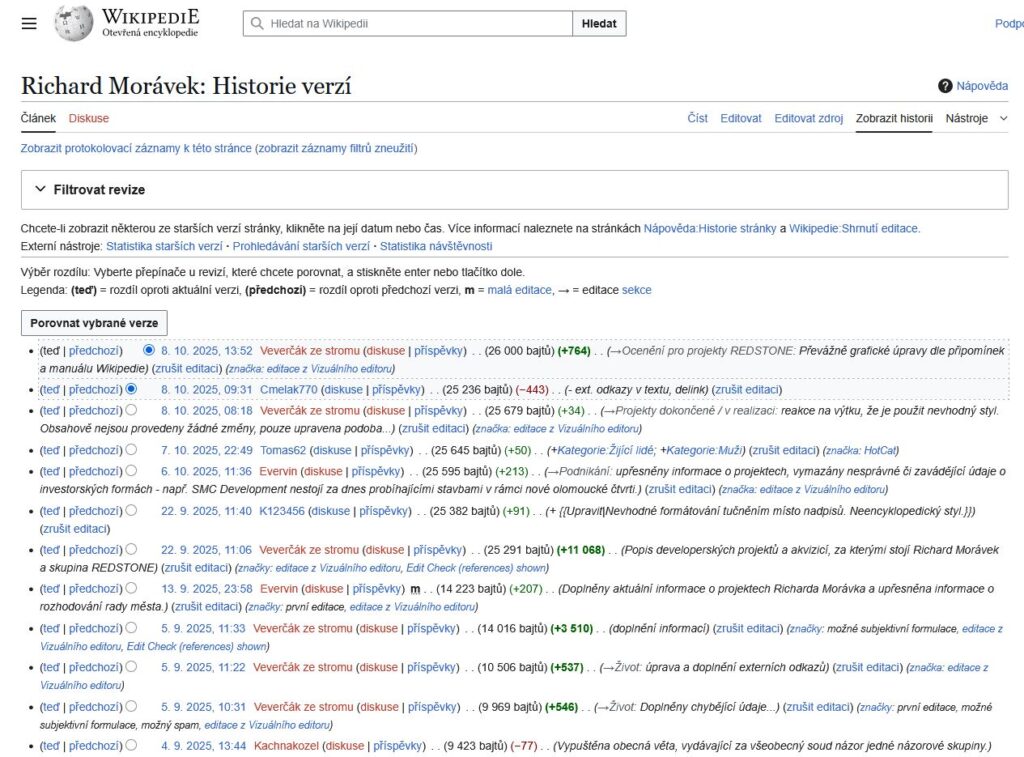This screenshot has width=1024, height=757.
Task: Select radio button for Kachnakozel revision
Action: coord(131,745)
